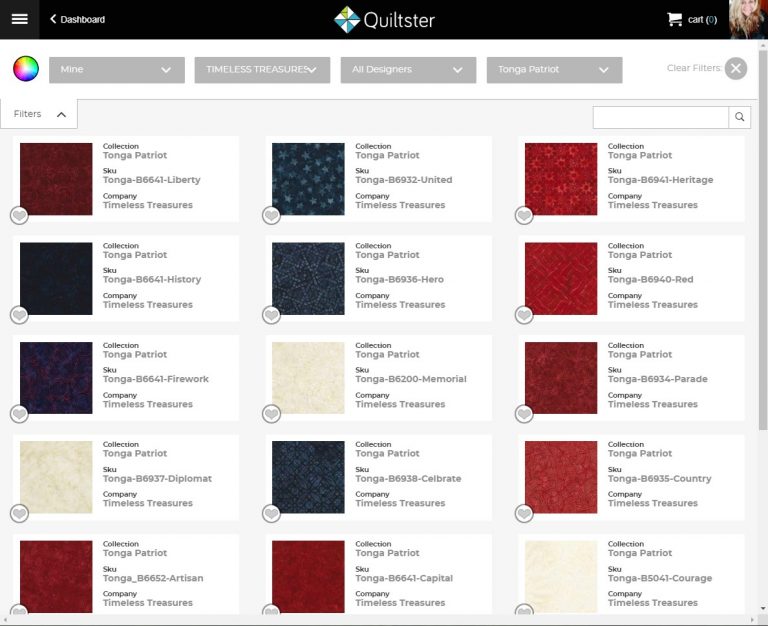Click the Tonga_B6652-Artisan SKU text

click(153, 578)
